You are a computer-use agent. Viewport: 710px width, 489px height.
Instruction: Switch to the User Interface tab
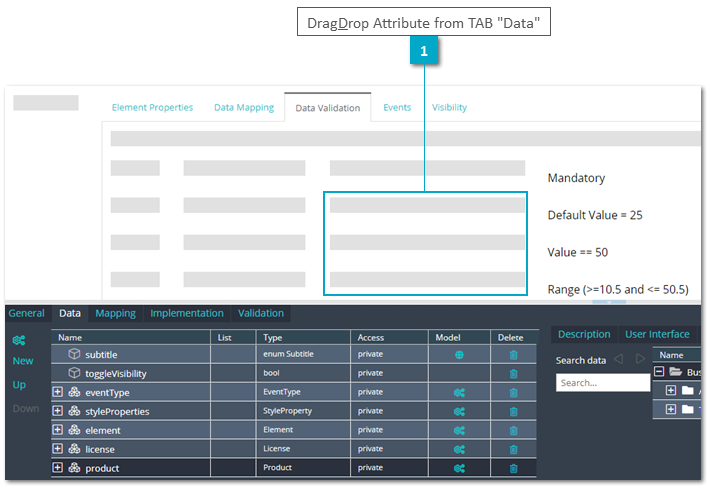point(657,334)
